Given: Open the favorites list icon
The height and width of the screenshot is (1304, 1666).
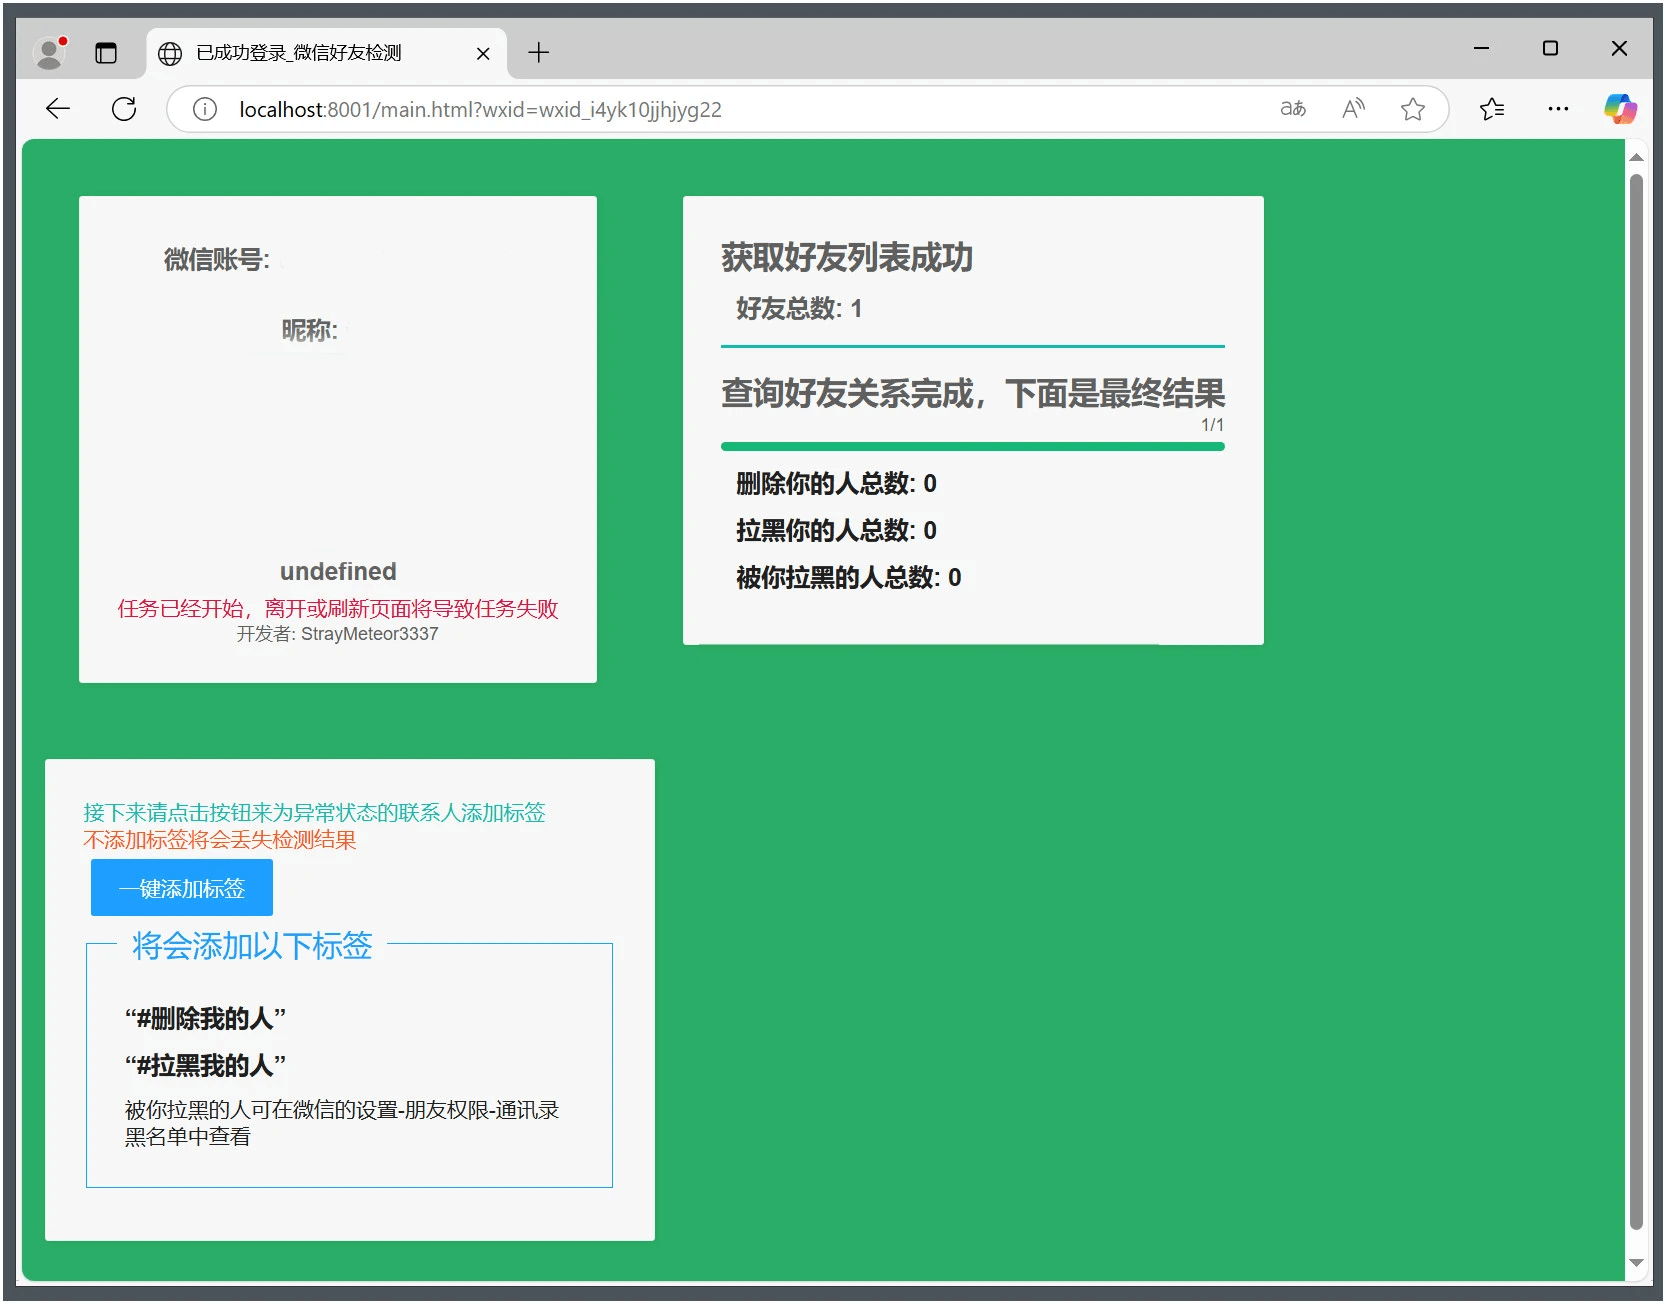Looking at the screenshot, I should [x=1492, y=109].
